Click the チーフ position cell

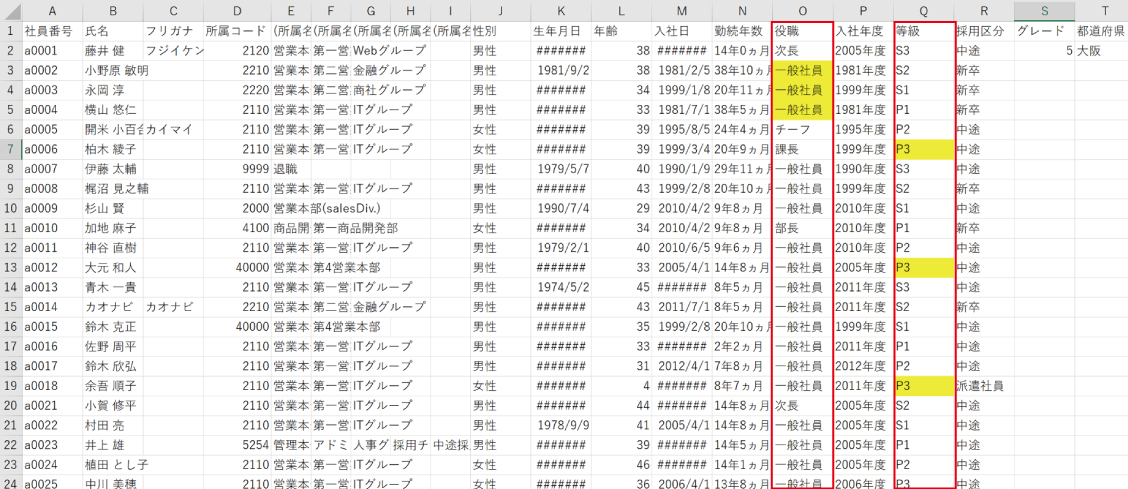click(802, 129)
